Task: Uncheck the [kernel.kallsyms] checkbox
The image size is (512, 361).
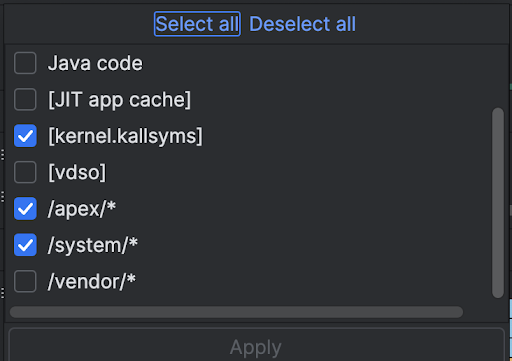Action: 25,136
